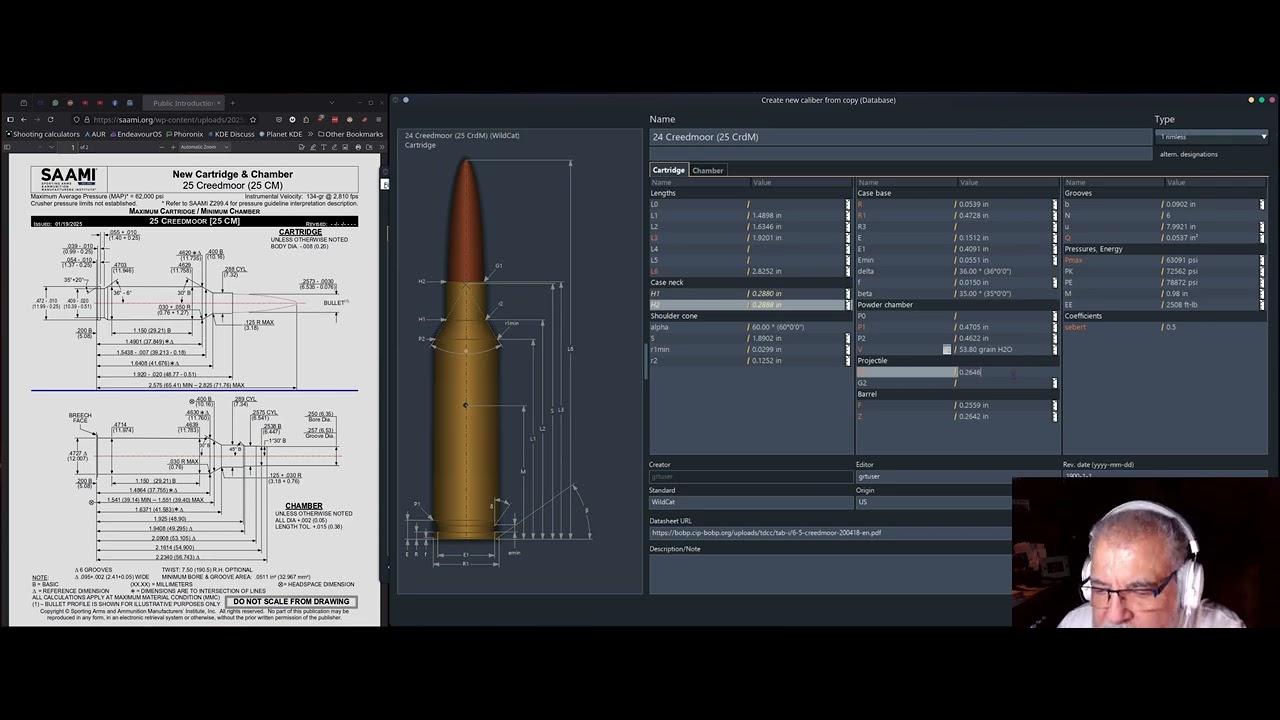Toggle the small box beside the V value
Viewport: 1280px width, 720px height.
tap(947, 349)
